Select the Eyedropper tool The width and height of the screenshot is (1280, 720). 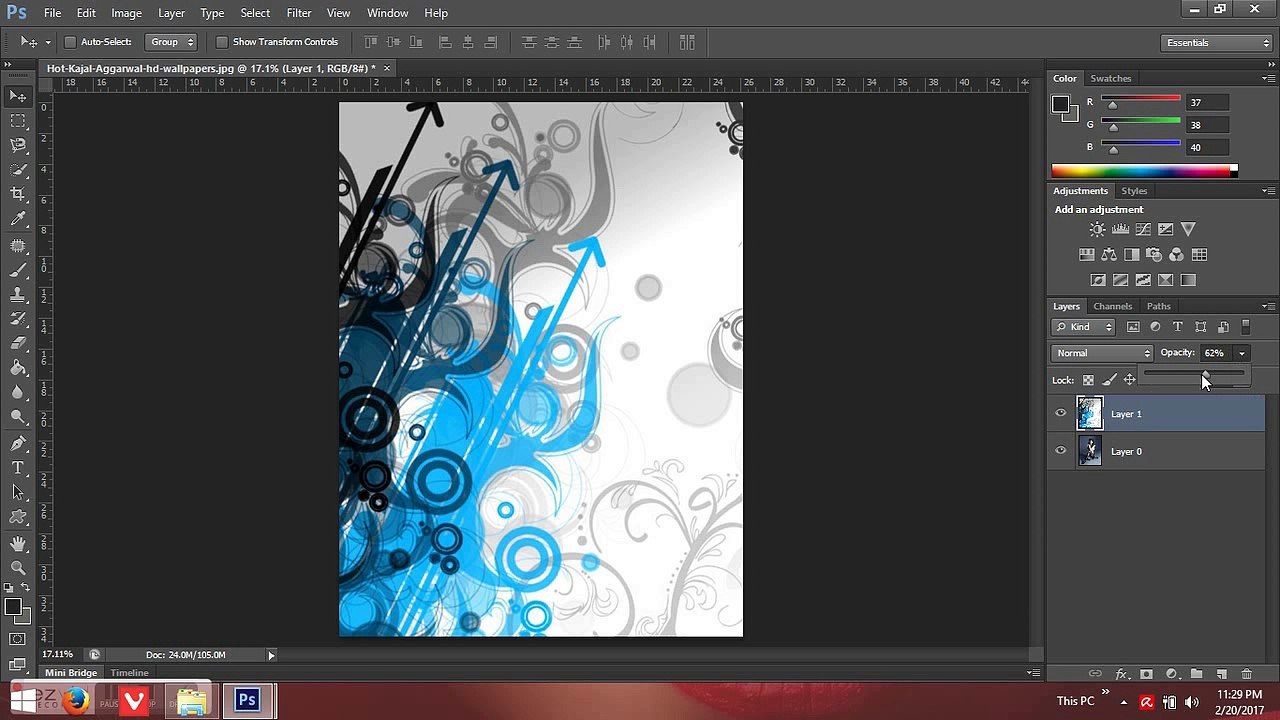point(18,219)
